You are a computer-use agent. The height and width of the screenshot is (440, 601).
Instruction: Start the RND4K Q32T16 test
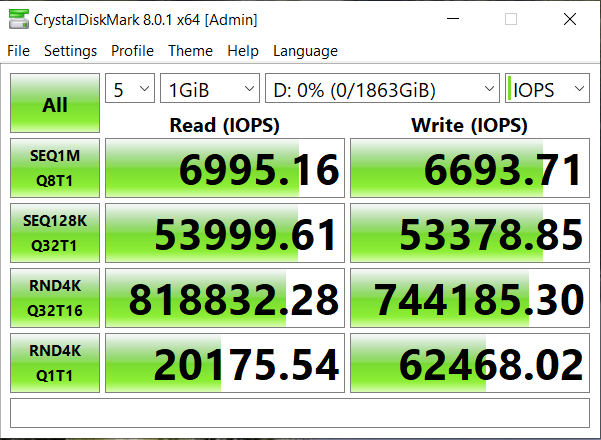pyautogui.click(x=55, y=298)
